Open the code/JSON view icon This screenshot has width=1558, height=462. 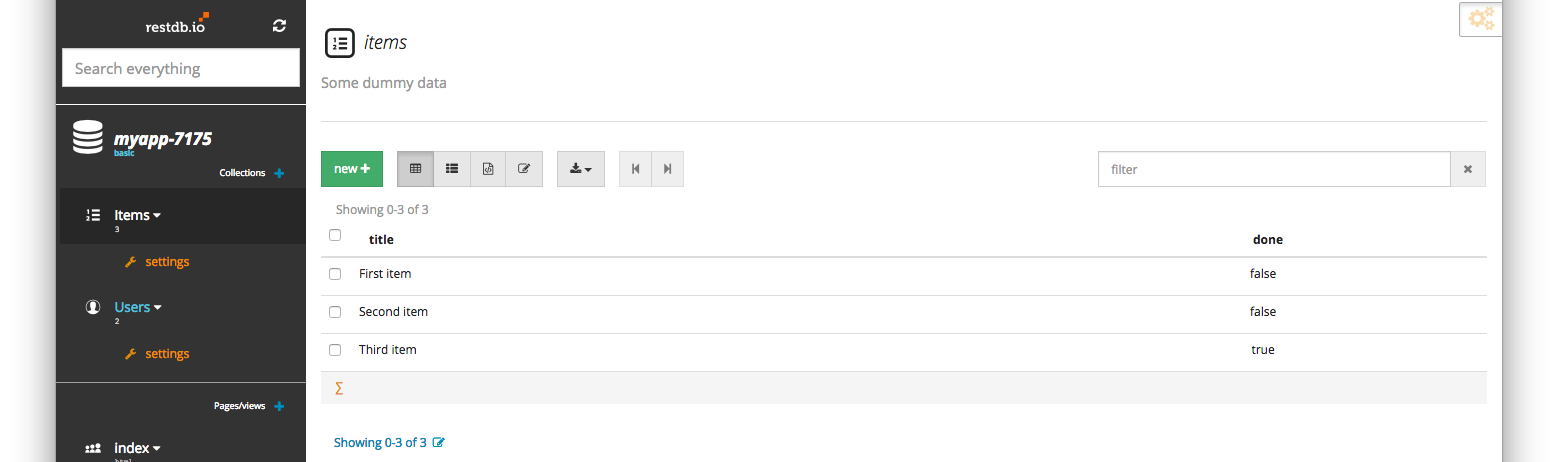(488, 169)
